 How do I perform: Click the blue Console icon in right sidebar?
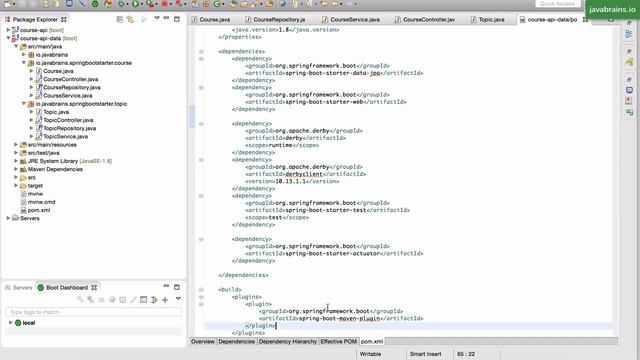click(629, 90)
